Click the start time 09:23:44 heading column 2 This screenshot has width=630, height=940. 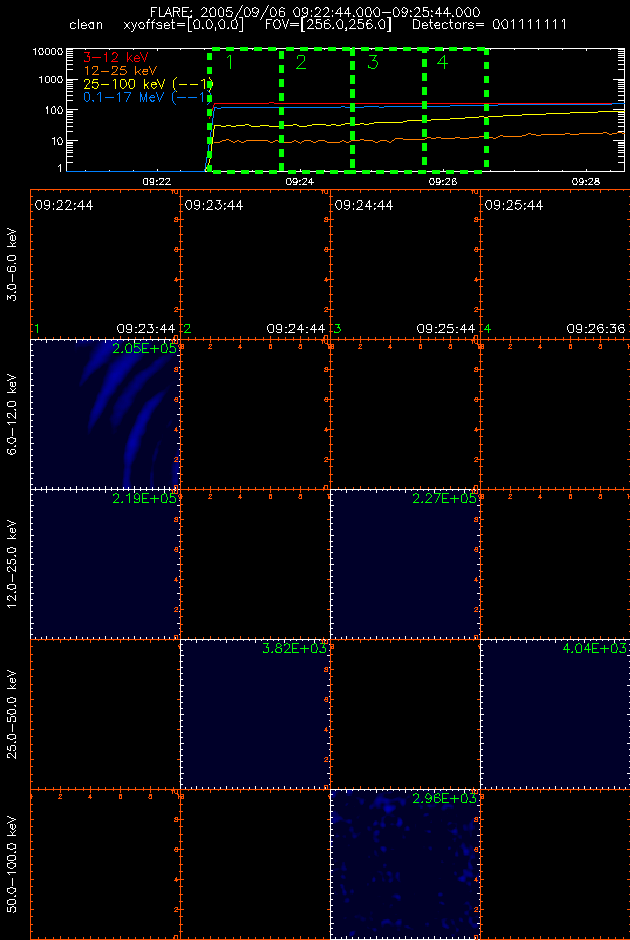point(214,205)
